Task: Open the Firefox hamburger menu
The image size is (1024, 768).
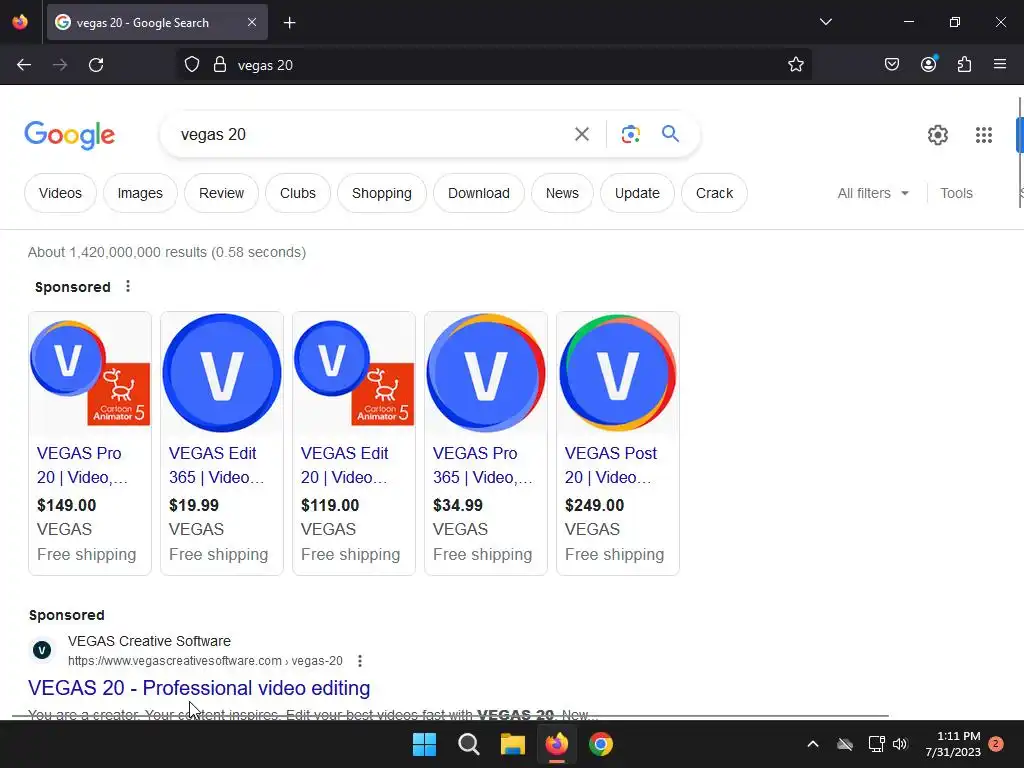Action: click(x=999, y=64)
